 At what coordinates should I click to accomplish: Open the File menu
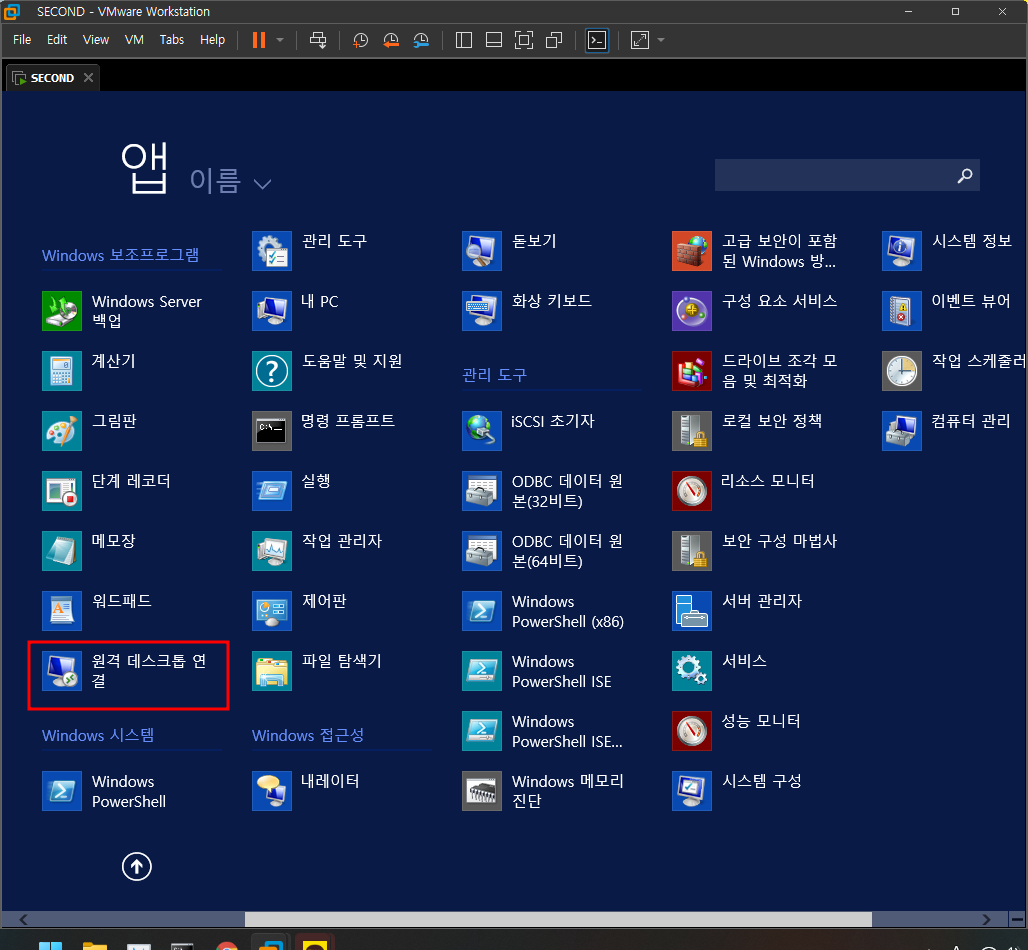(22, 40)
